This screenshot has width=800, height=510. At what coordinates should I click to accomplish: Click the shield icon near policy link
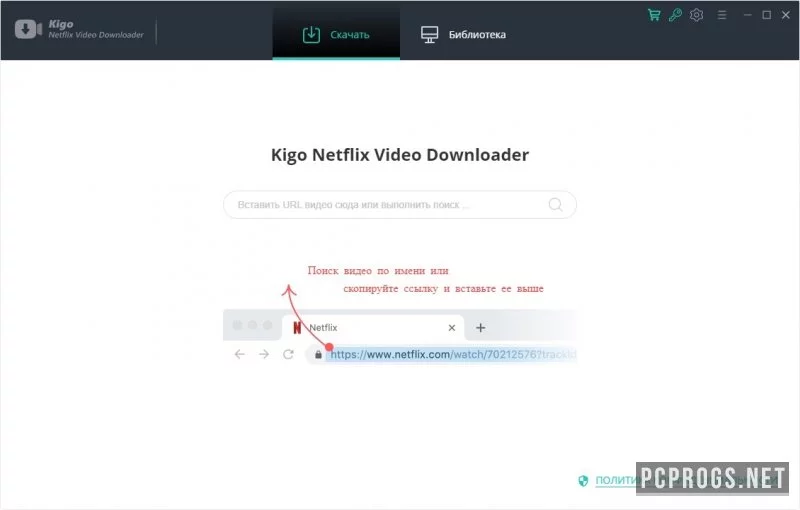tap(583, 480)
